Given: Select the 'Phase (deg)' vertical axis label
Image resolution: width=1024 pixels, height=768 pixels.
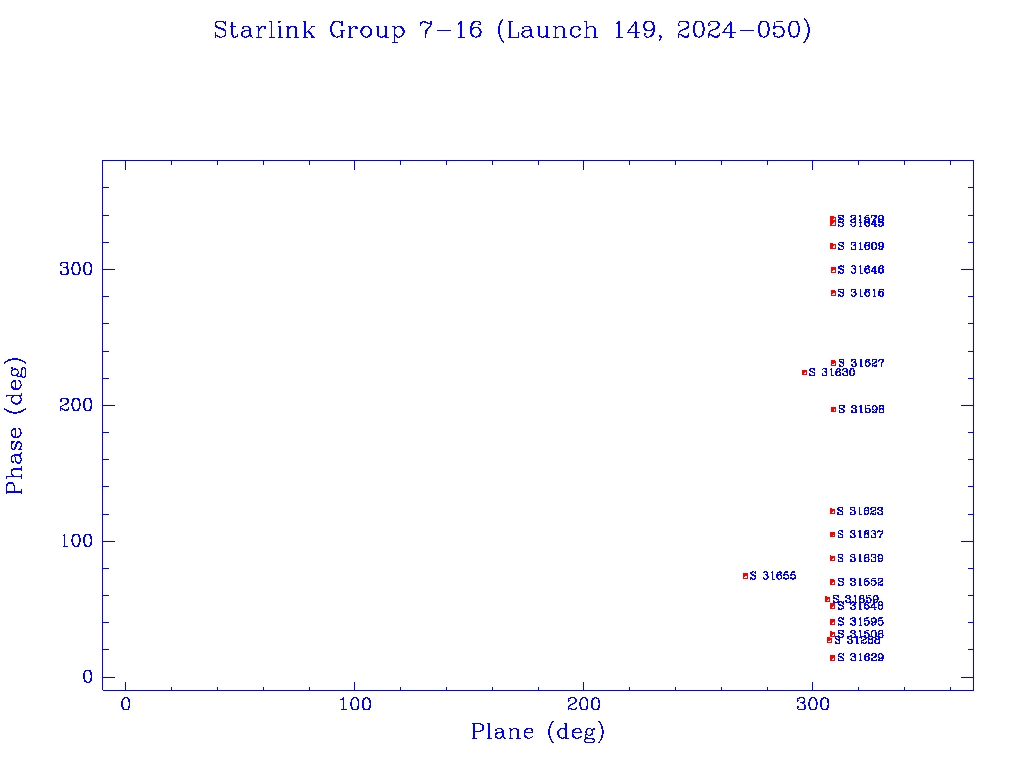Looking at the screenshot, I should pos(14,426).
